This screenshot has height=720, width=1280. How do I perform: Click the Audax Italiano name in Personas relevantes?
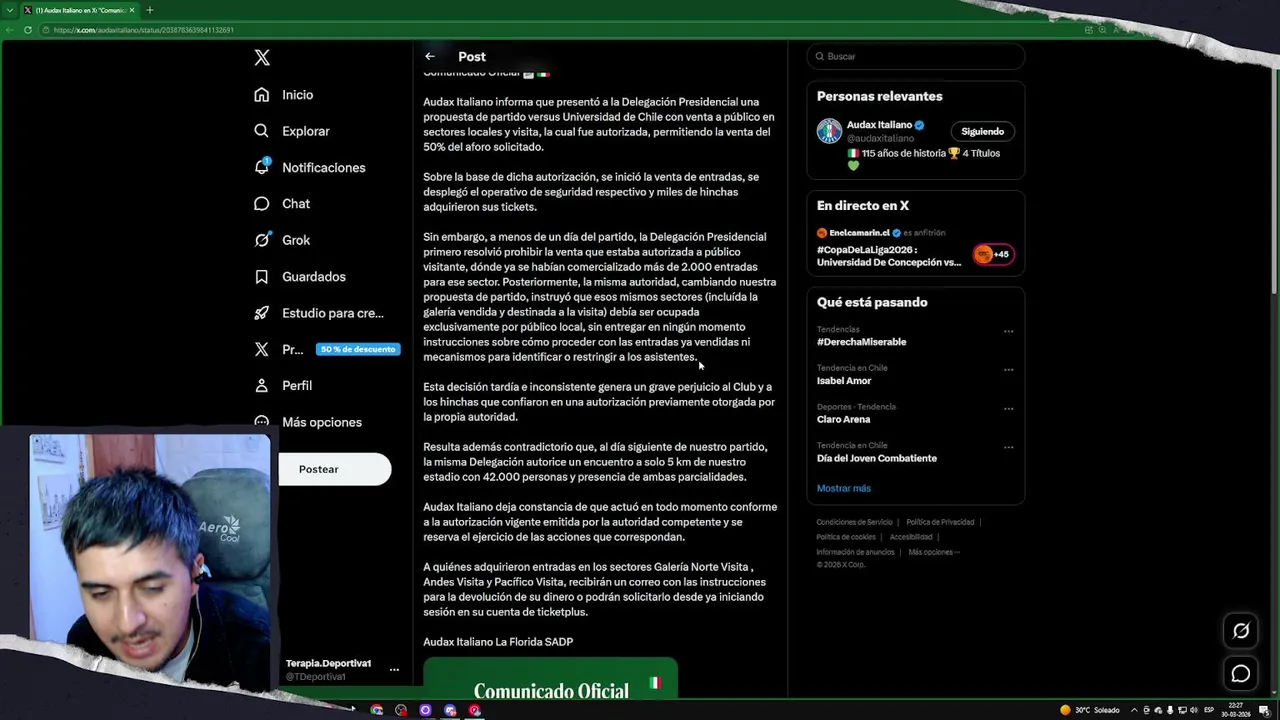(879, 125)
